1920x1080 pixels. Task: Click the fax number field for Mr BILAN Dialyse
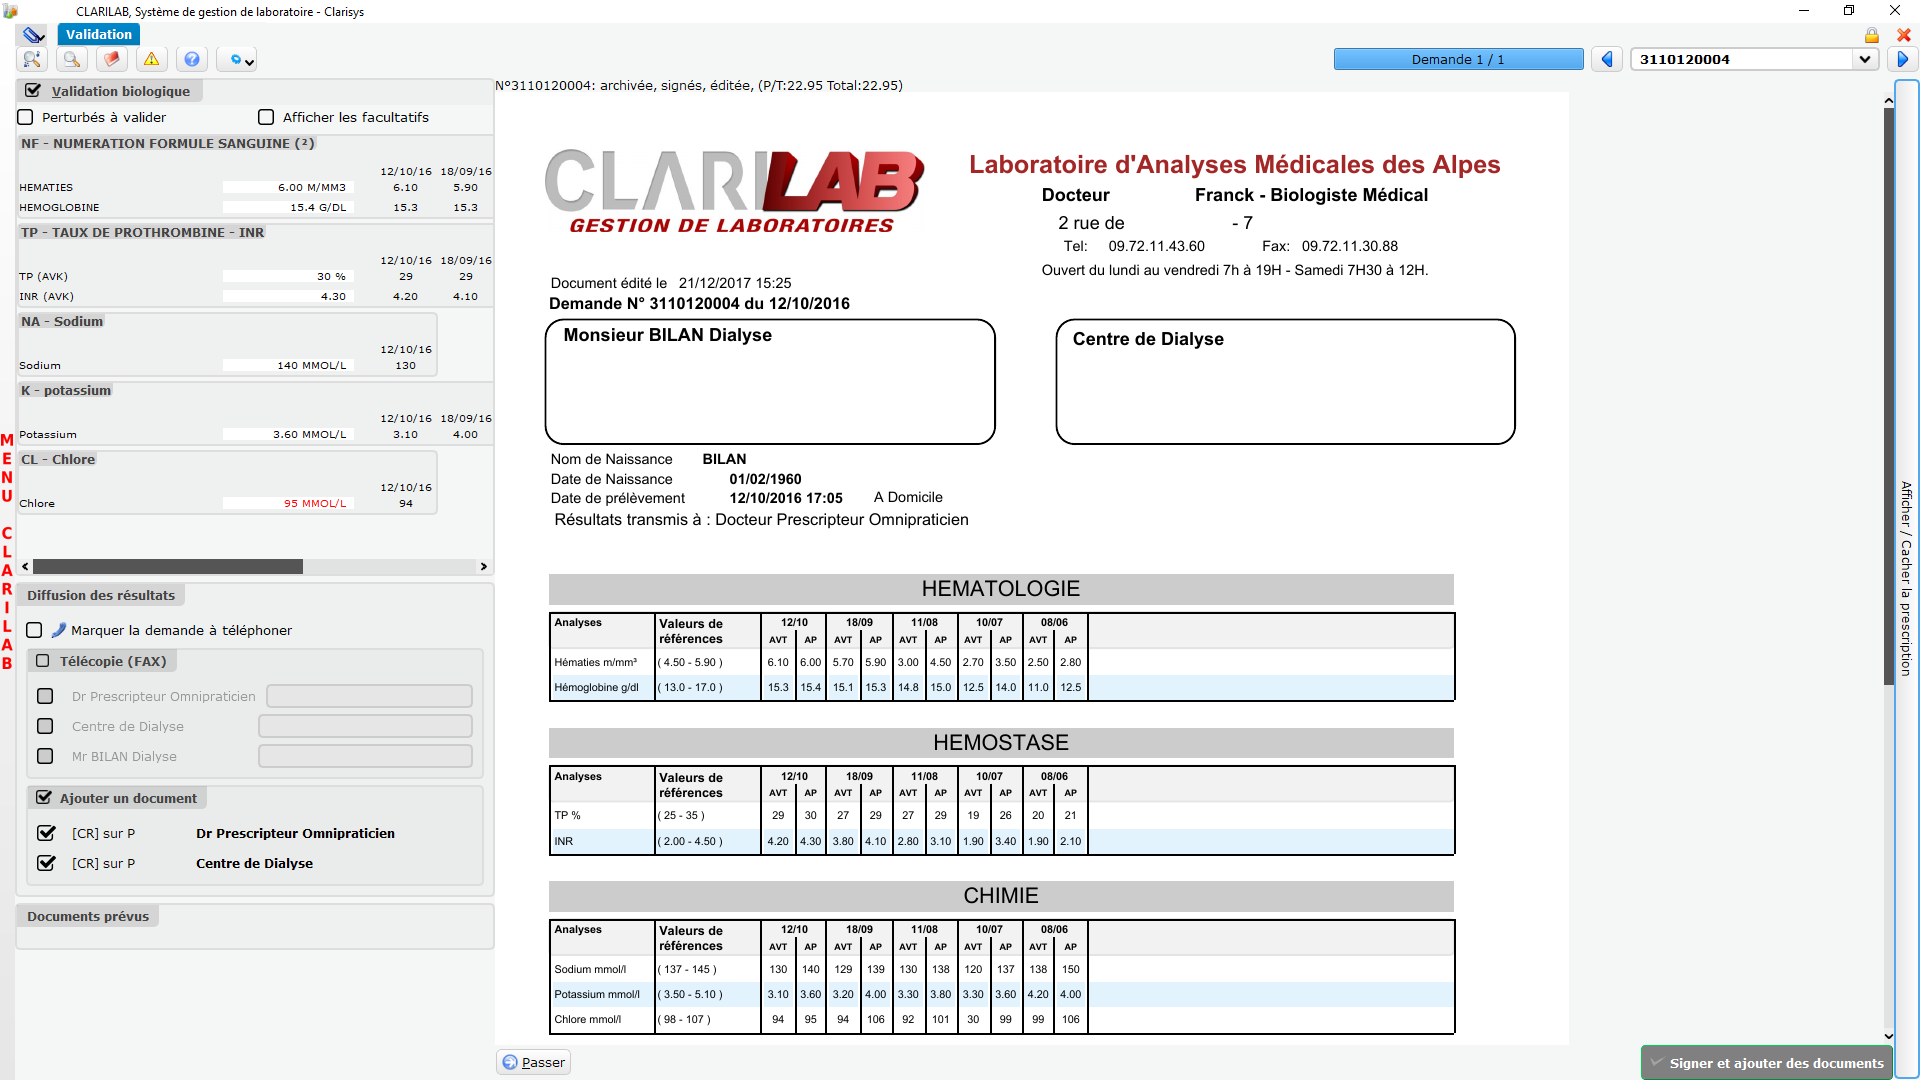pyautogui.click(x=365, y=756)
